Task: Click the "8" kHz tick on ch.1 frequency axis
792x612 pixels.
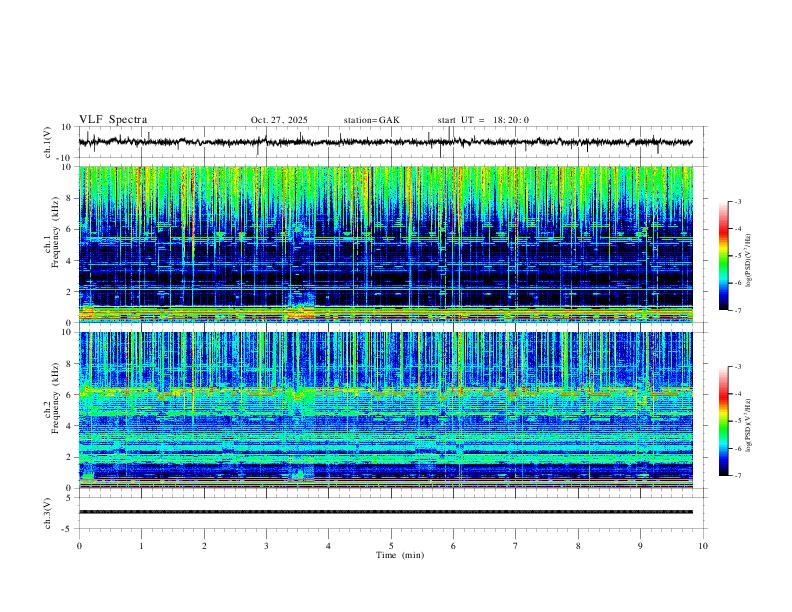Action: coord(70,198)
